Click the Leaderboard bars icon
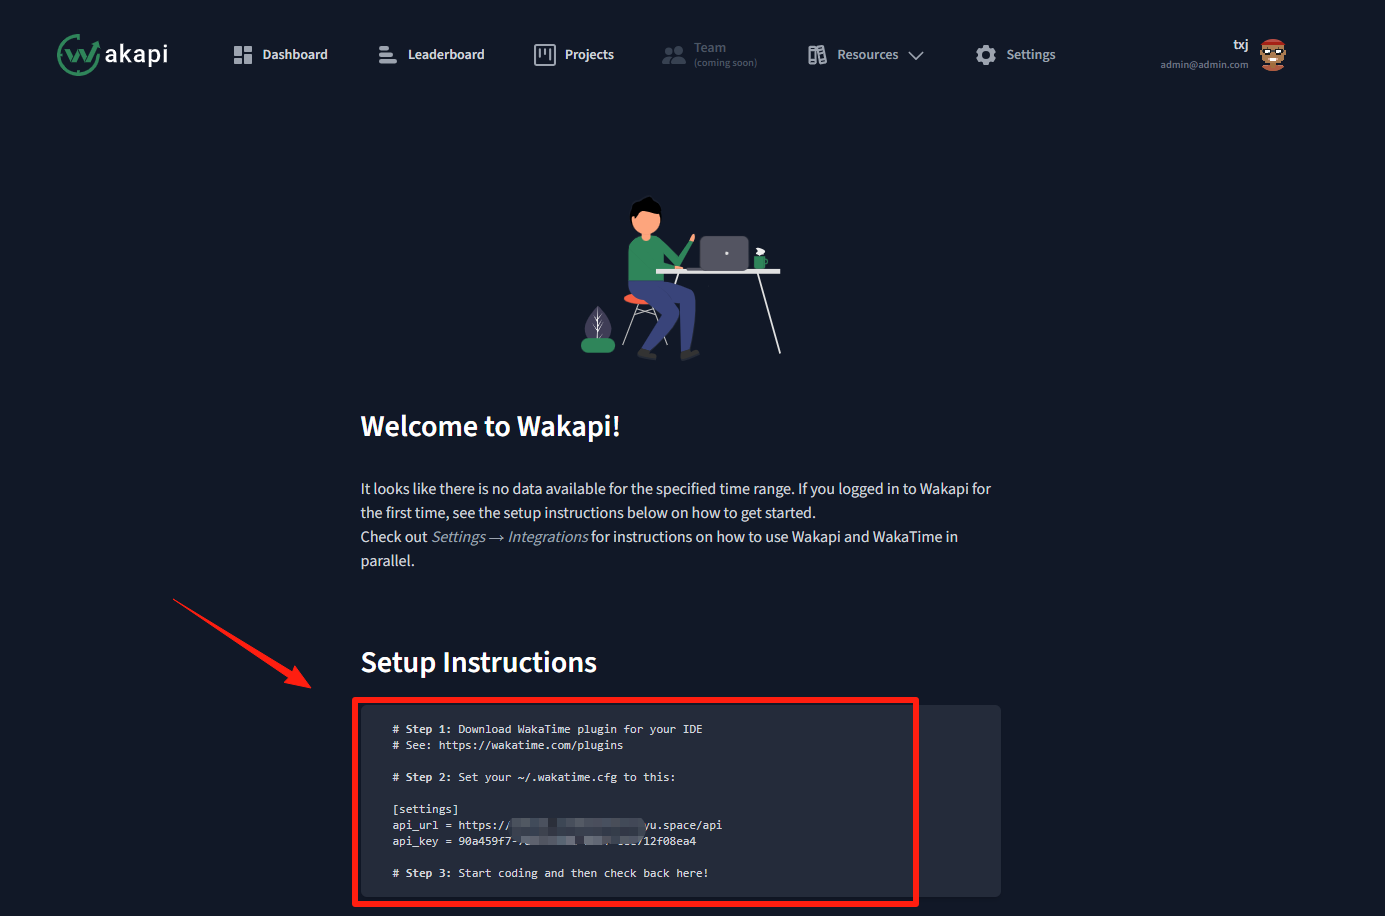This screenshot has width=1385, height=916. [387, 55]
